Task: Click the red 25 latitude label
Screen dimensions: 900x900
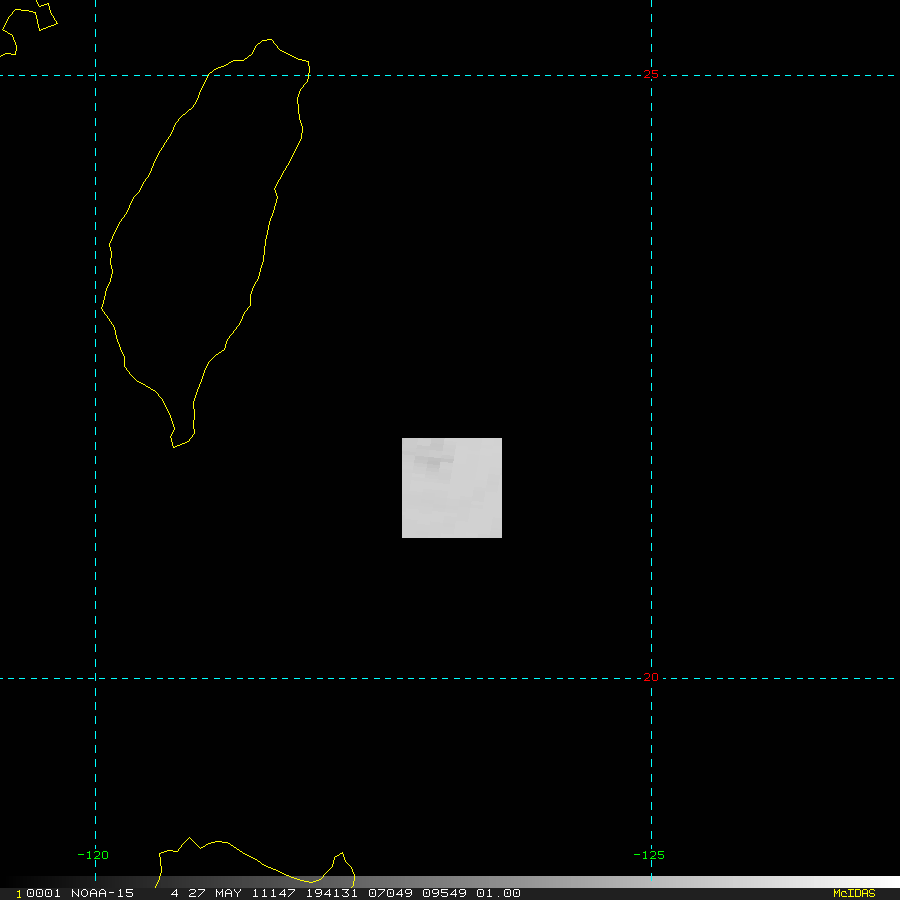Action: pos(651,74)
